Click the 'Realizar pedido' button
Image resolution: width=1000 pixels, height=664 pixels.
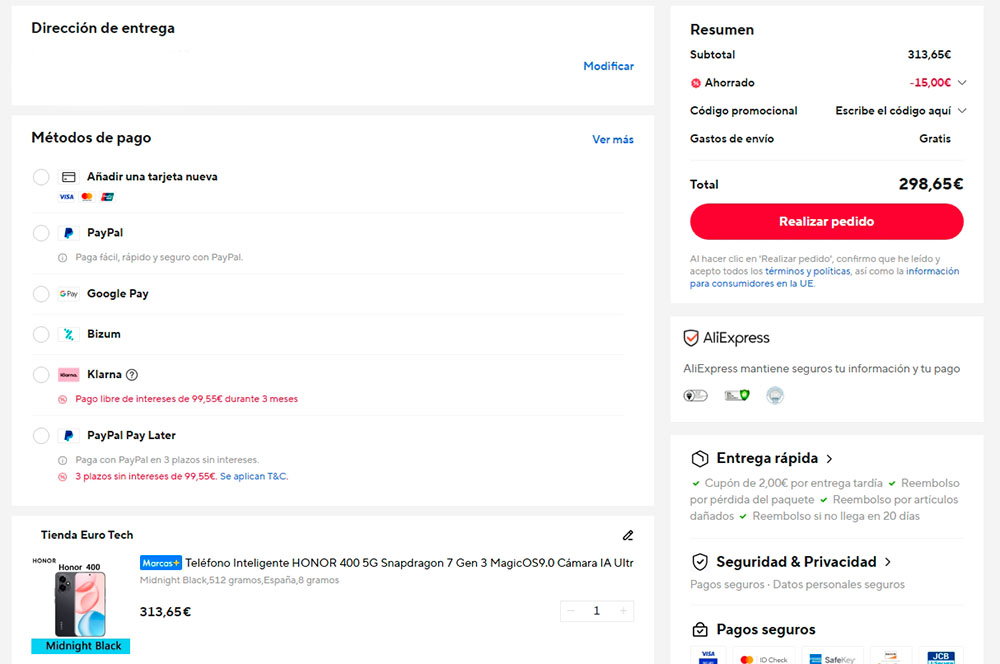(827, 221)
